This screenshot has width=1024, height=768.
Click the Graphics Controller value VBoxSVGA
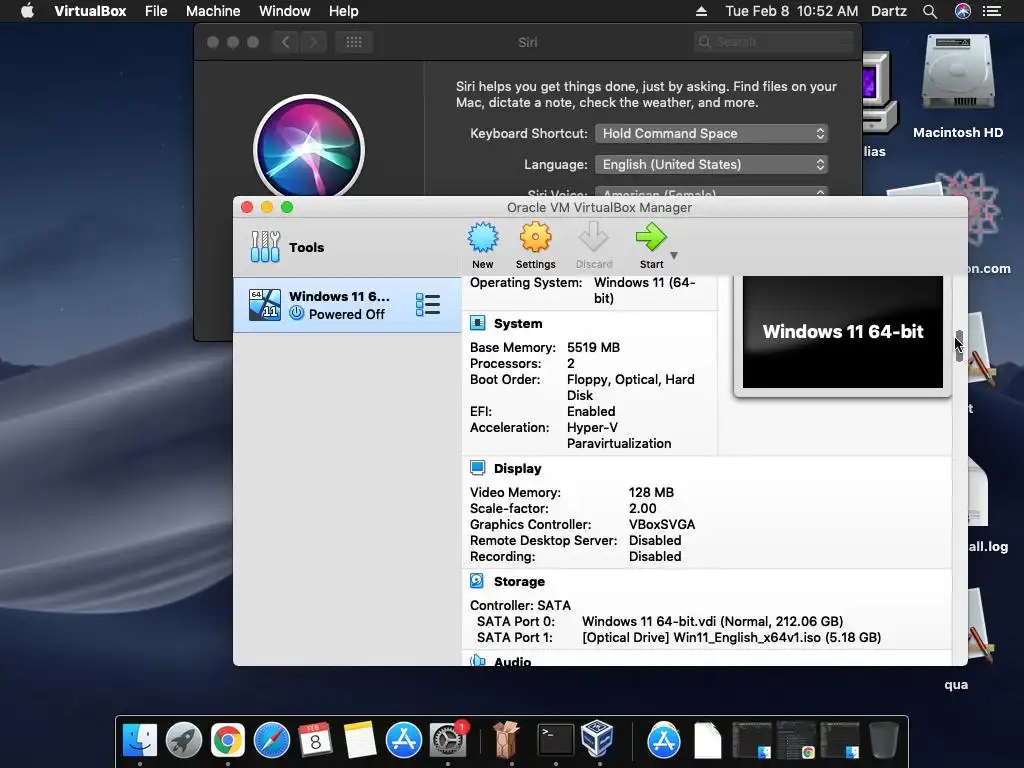coord(662,524)
